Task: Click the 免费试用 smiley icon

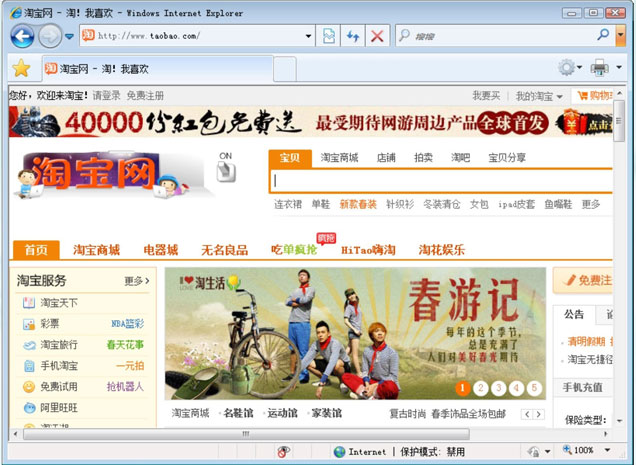Action: coord(29,387)
